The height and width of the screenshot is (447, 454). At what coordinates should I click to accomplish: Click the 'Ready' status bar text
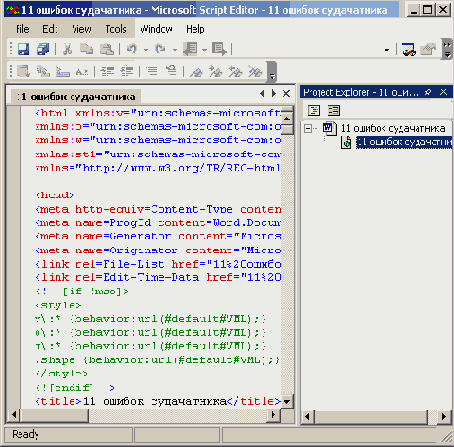click(x=25, y=434)
